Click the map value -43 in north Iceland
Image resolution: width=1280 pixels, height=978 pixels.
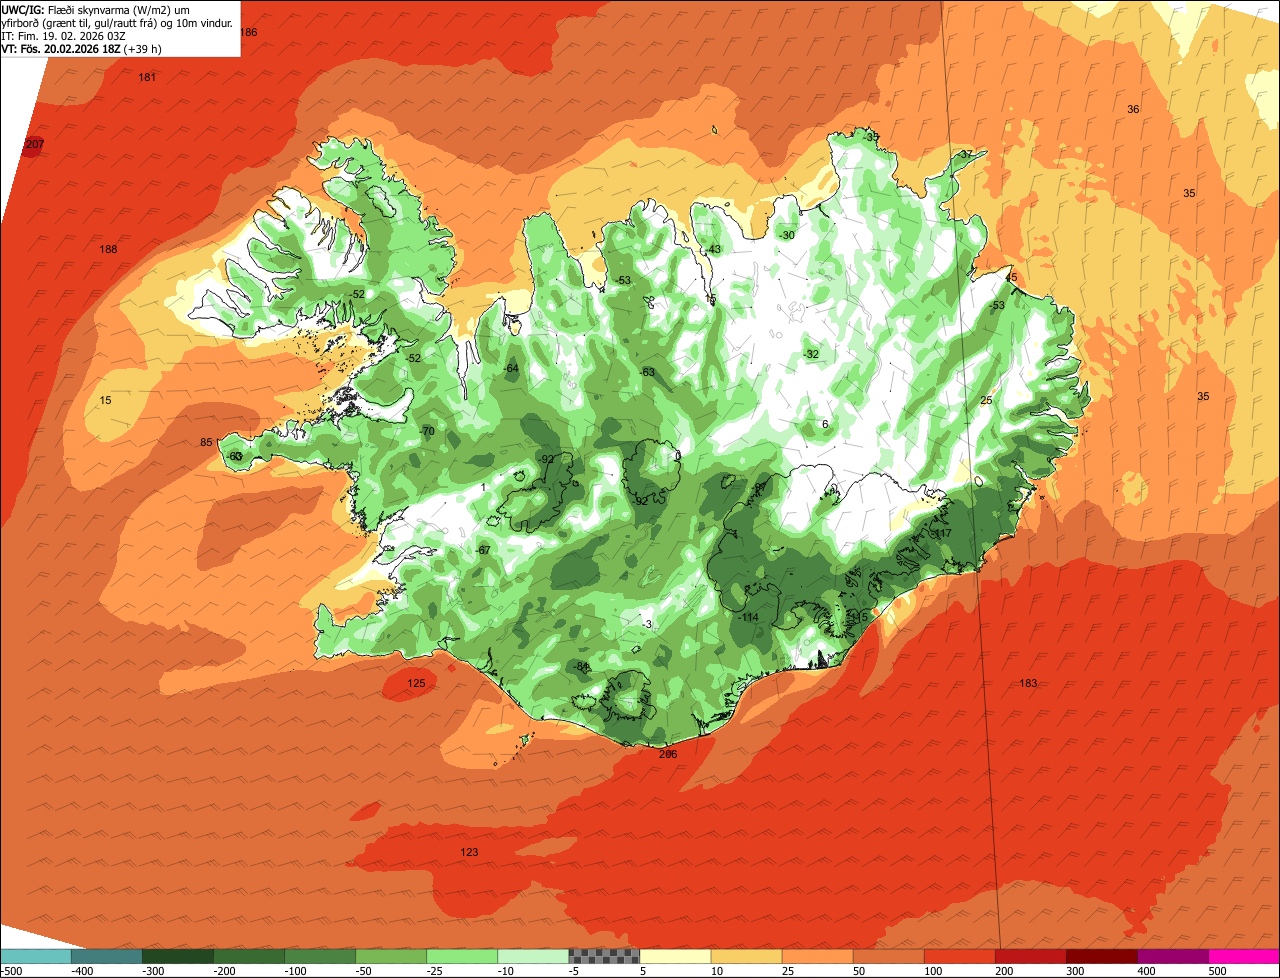click(713, 250)
